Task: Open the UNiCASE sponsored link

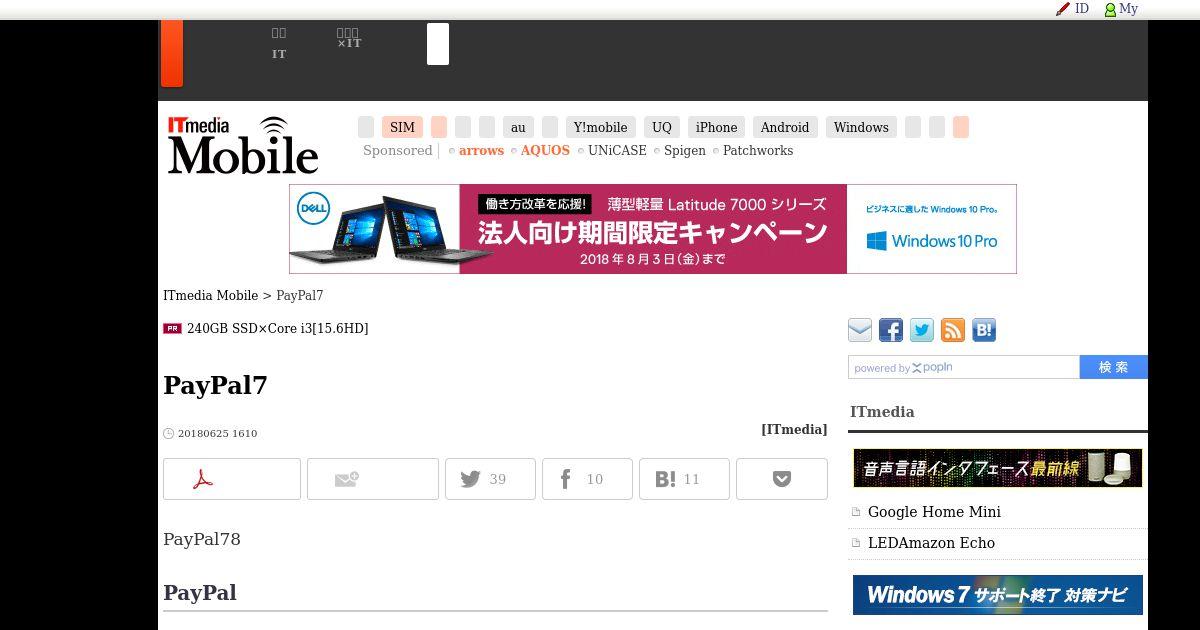Action: 617,151
